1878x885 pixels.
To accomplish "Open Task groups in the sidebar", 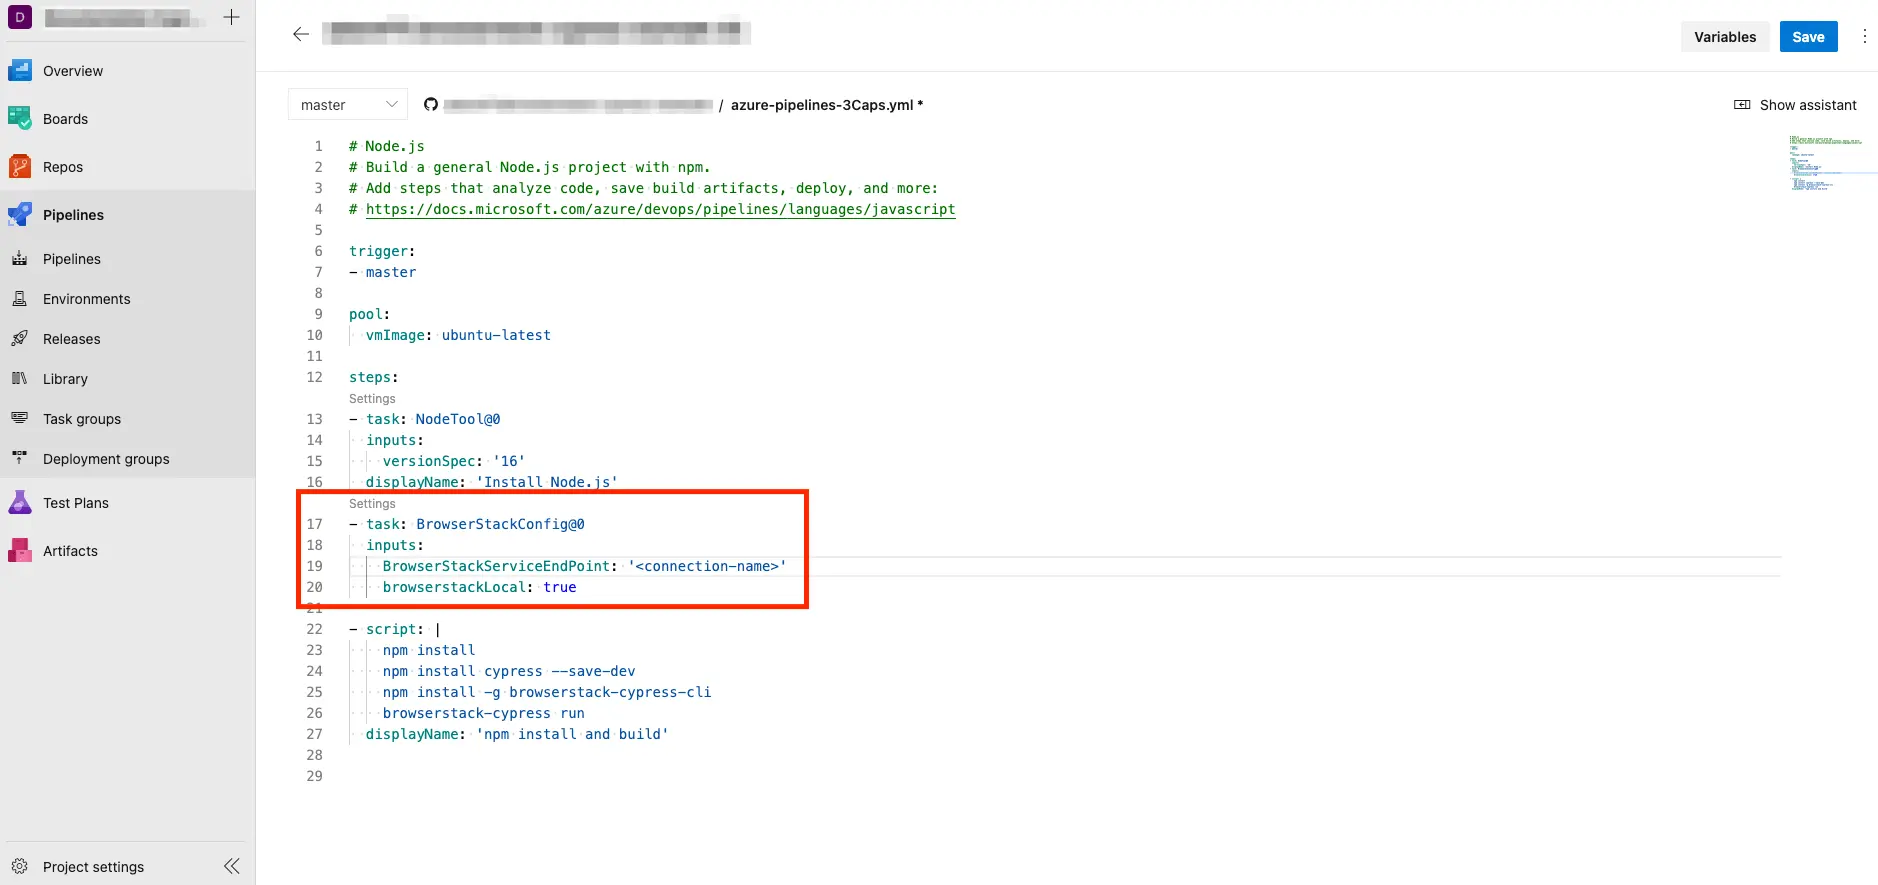I will point(82,419).
